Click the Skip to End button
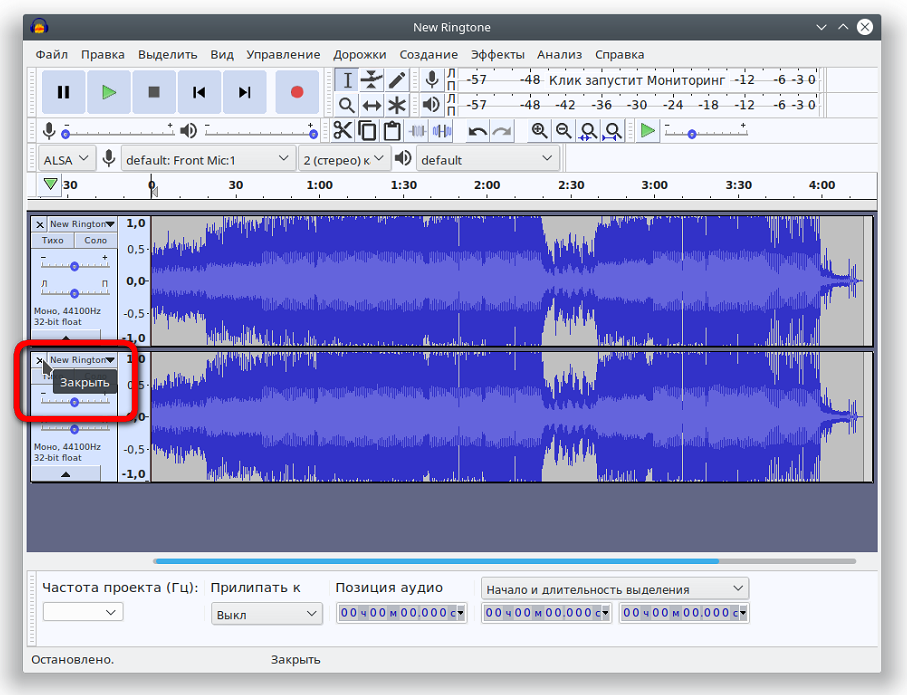 tap(244, 92)
